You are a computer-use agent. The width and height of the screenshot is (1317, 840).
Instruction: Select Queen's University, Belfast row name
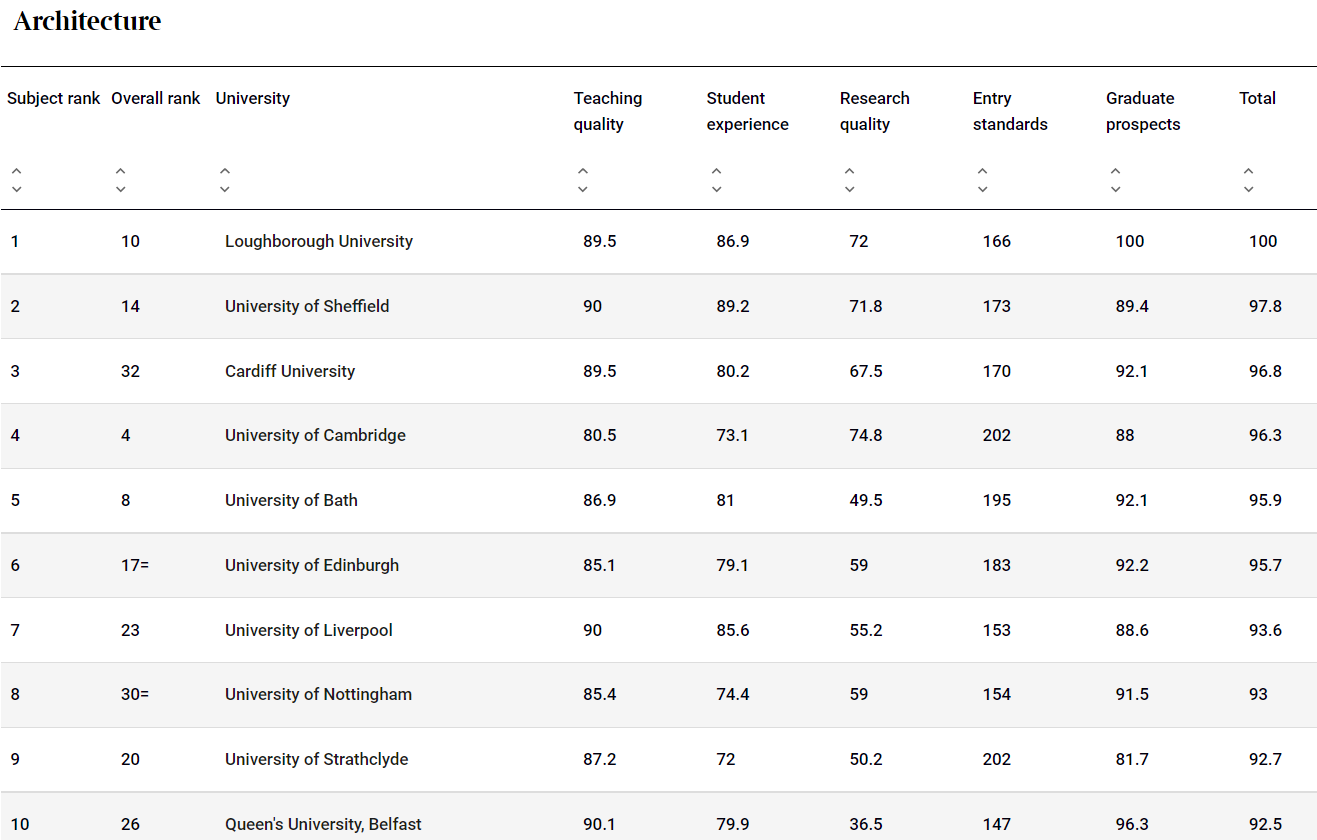click(x=323, y=824)
